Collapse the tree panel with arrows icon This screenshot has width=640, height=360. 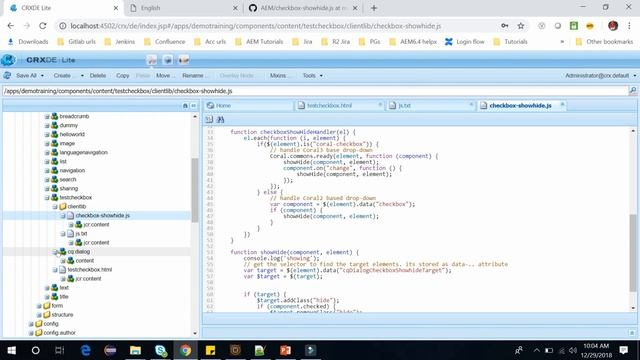pyautogui.click(x=193, y=106)
